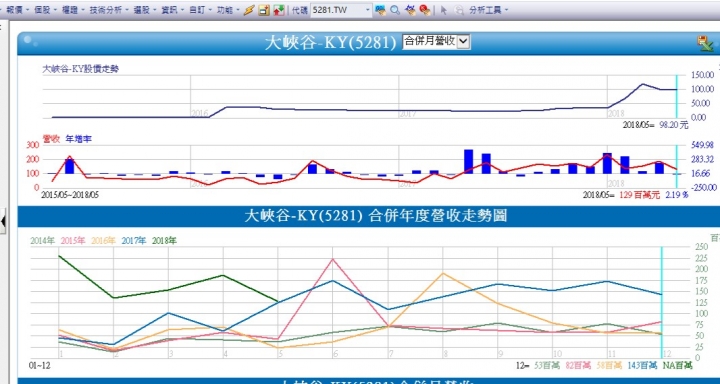Click the 2018年 legend label

tap(164, 240)
